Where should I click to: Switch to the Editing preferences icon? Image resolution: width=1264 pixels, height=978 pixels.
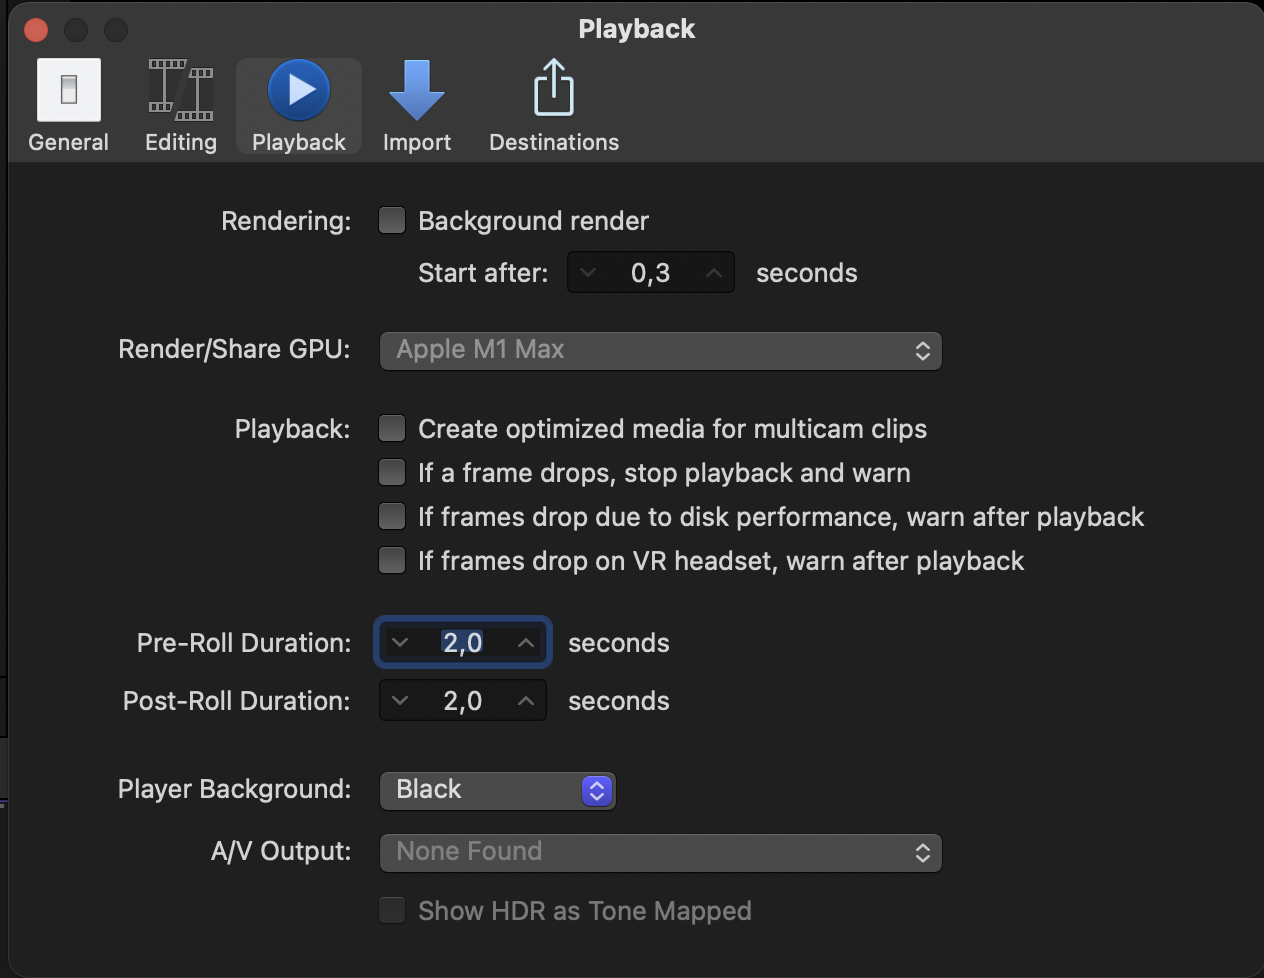click(181, 91)
